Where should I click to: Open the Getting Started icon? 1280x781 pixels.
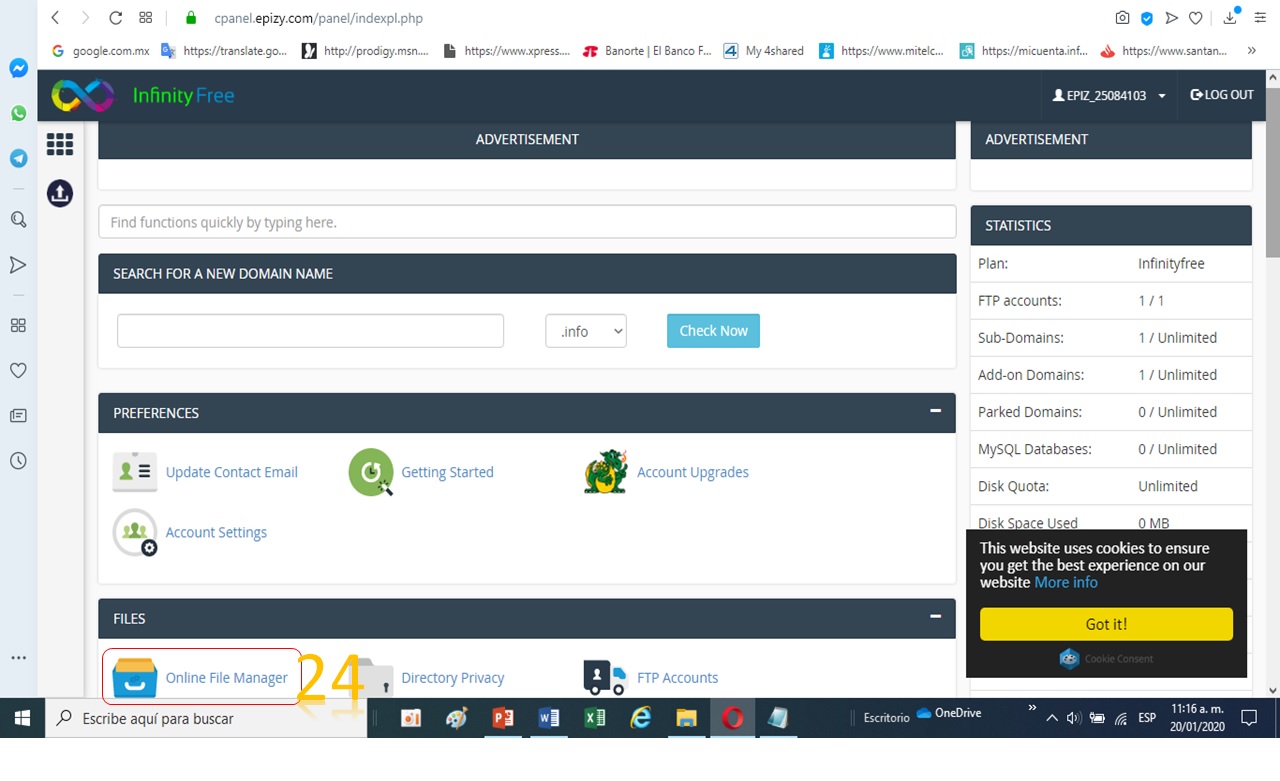(371, 472)
